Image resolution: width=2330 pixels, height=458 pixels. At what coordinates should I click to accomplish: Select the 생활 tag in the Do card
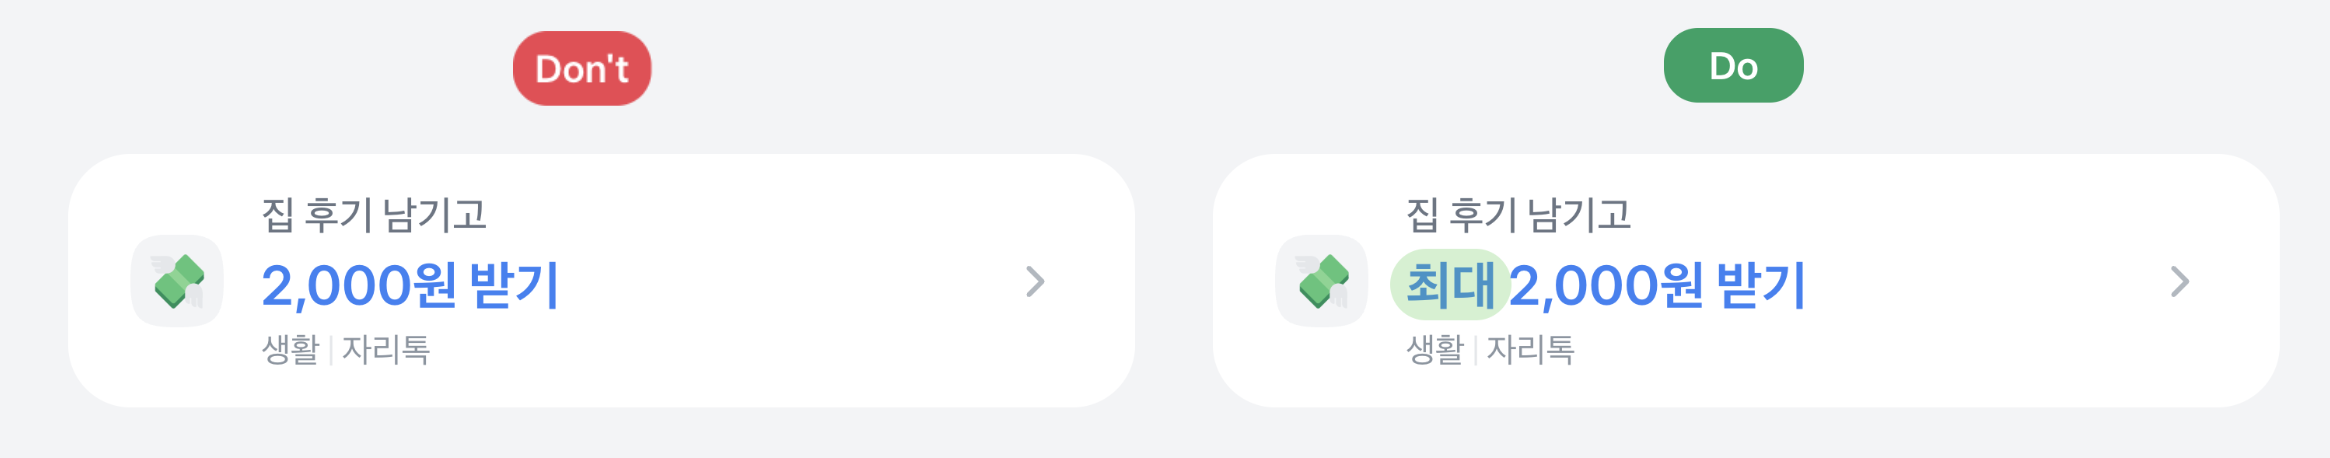1435,349
